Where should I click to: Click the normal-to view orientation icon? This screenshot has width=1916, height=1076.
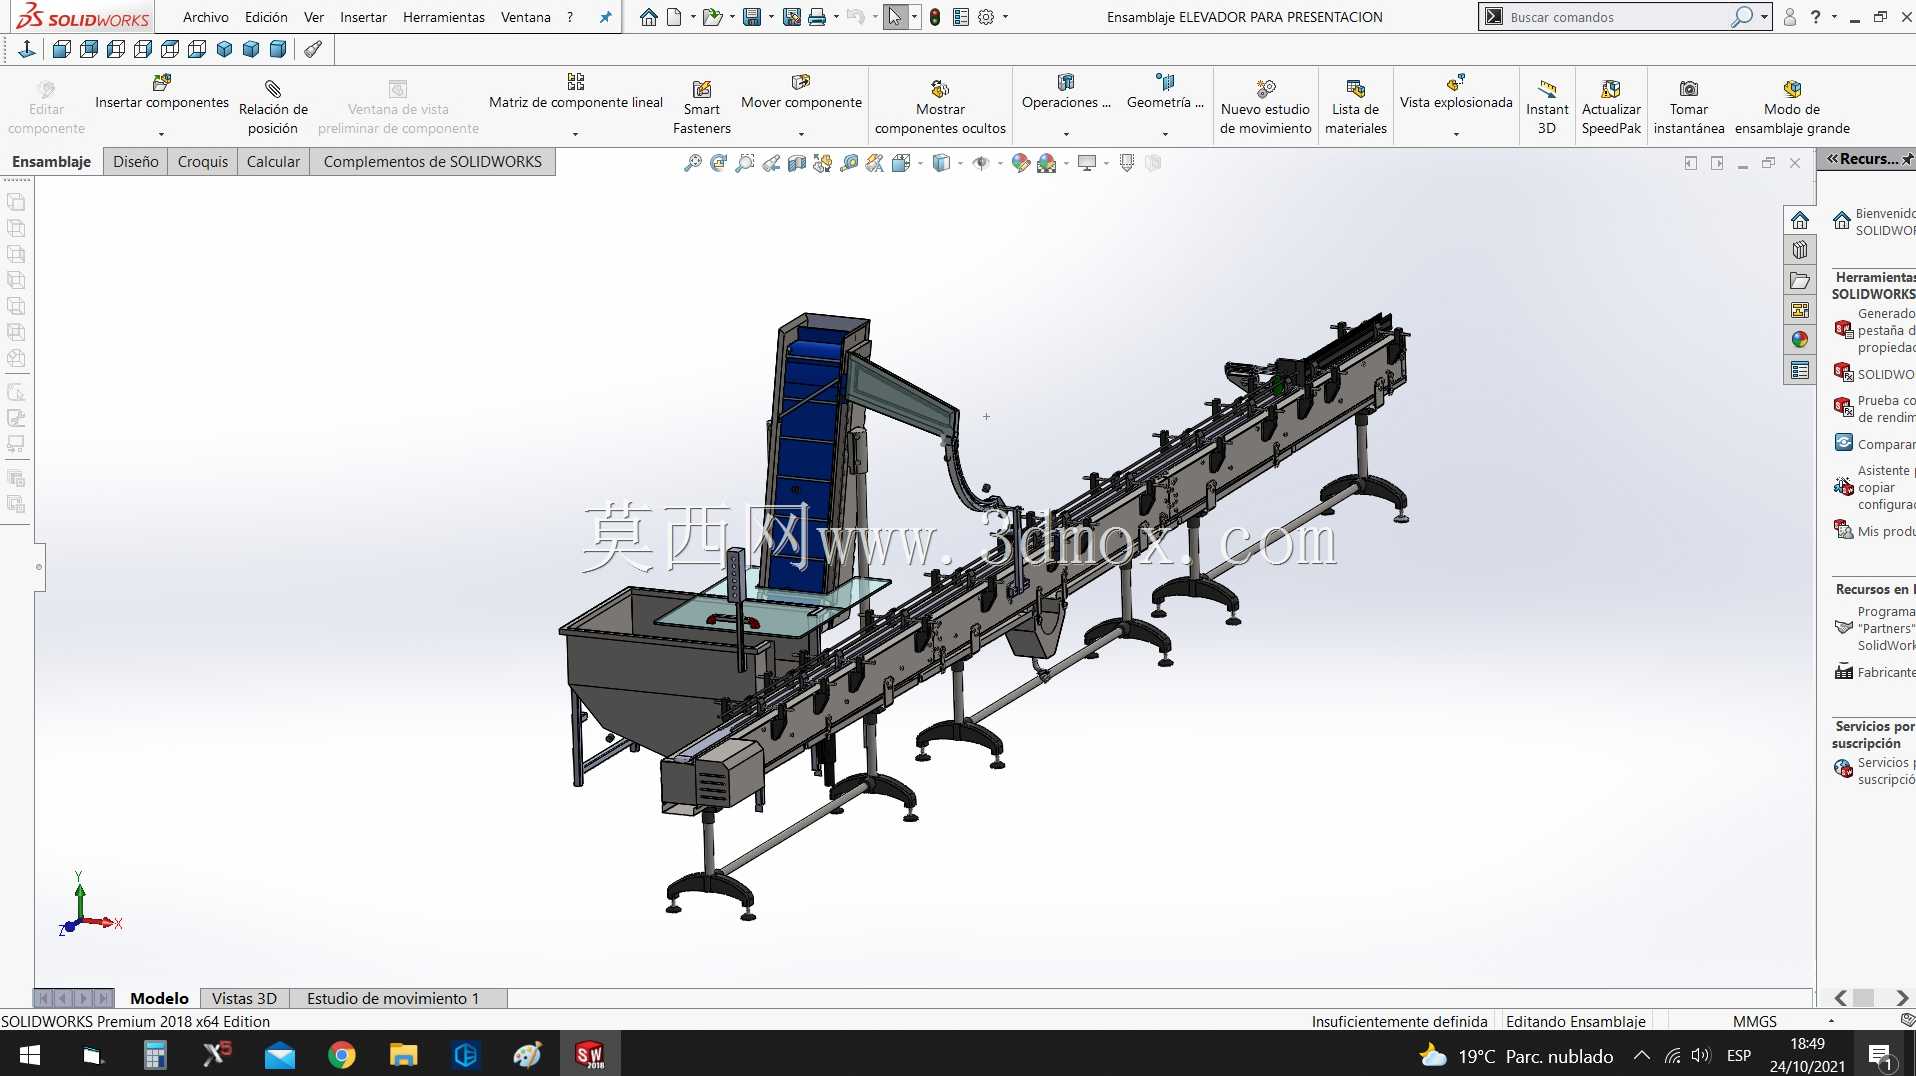click(x=27, y=49)
